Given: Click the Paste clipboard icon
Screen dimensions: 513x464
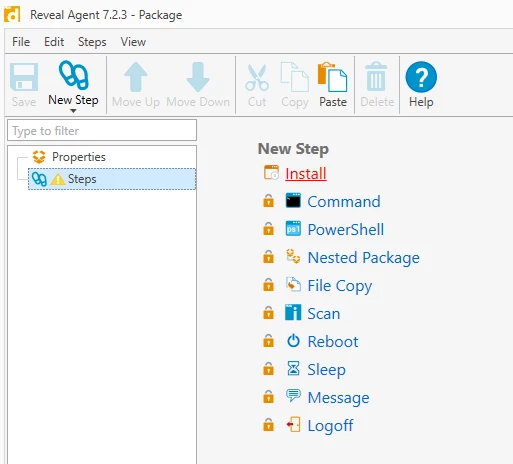Looking at the screenshot, I should [x=333, y=77].
